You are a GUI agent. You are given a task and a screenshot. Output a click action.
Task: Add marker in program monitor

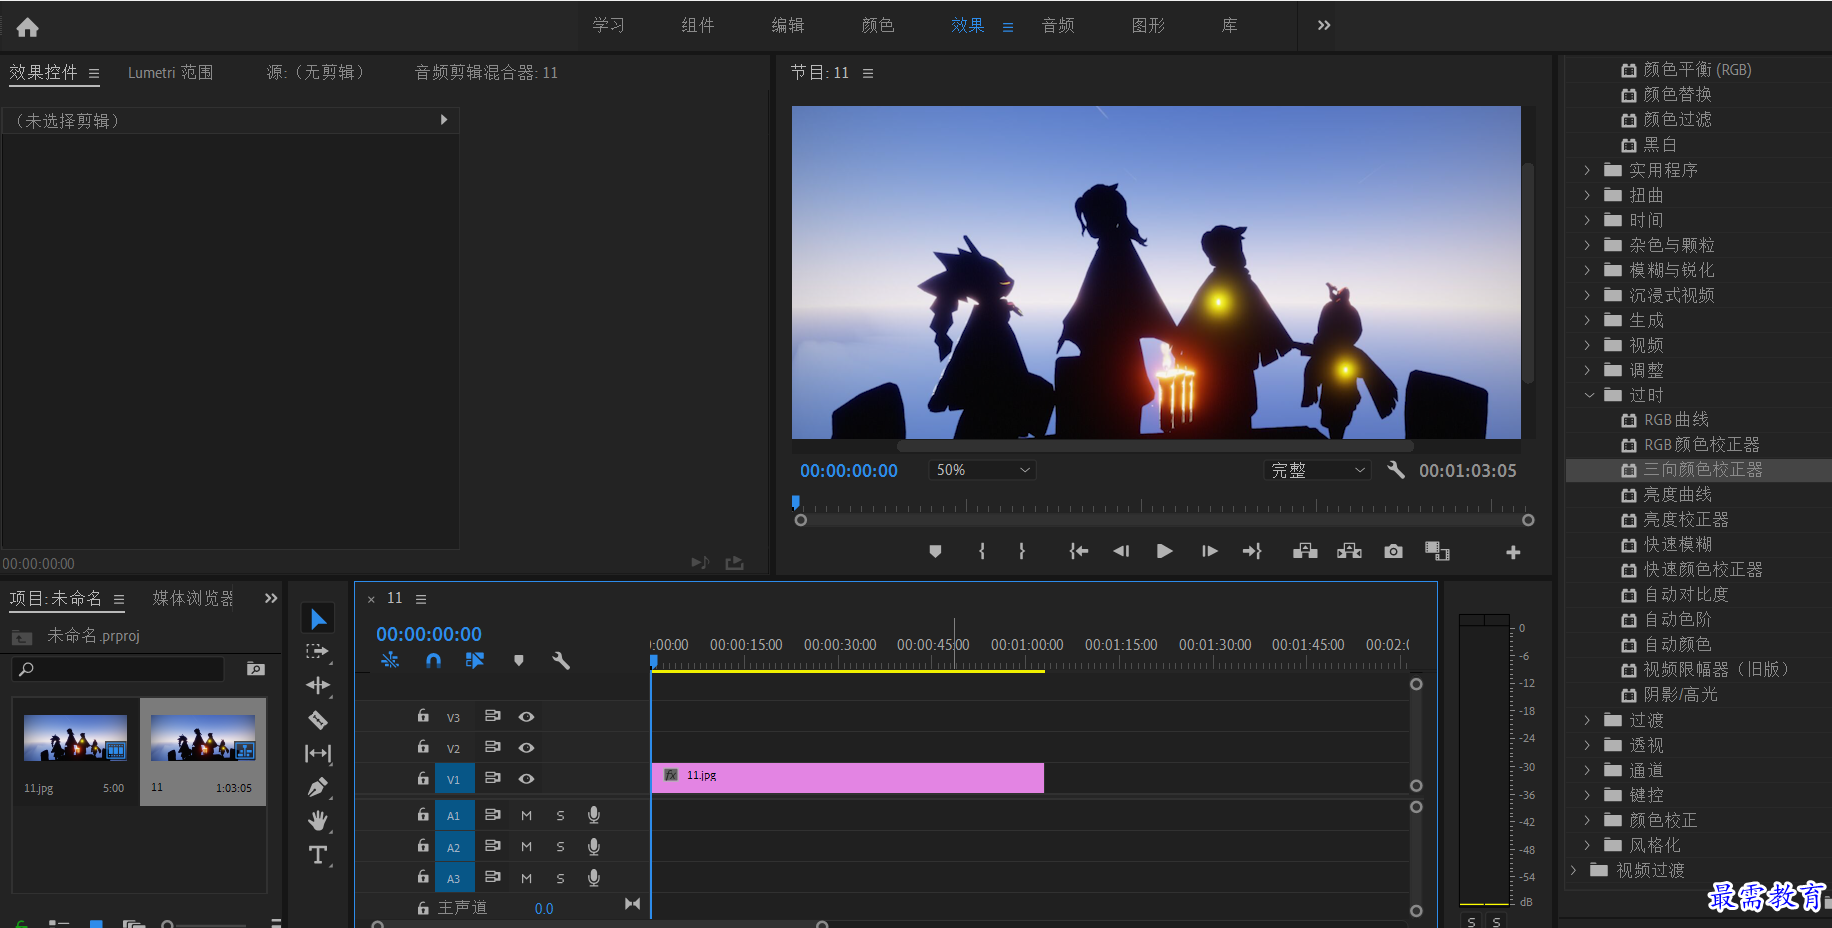pos(935,551)
